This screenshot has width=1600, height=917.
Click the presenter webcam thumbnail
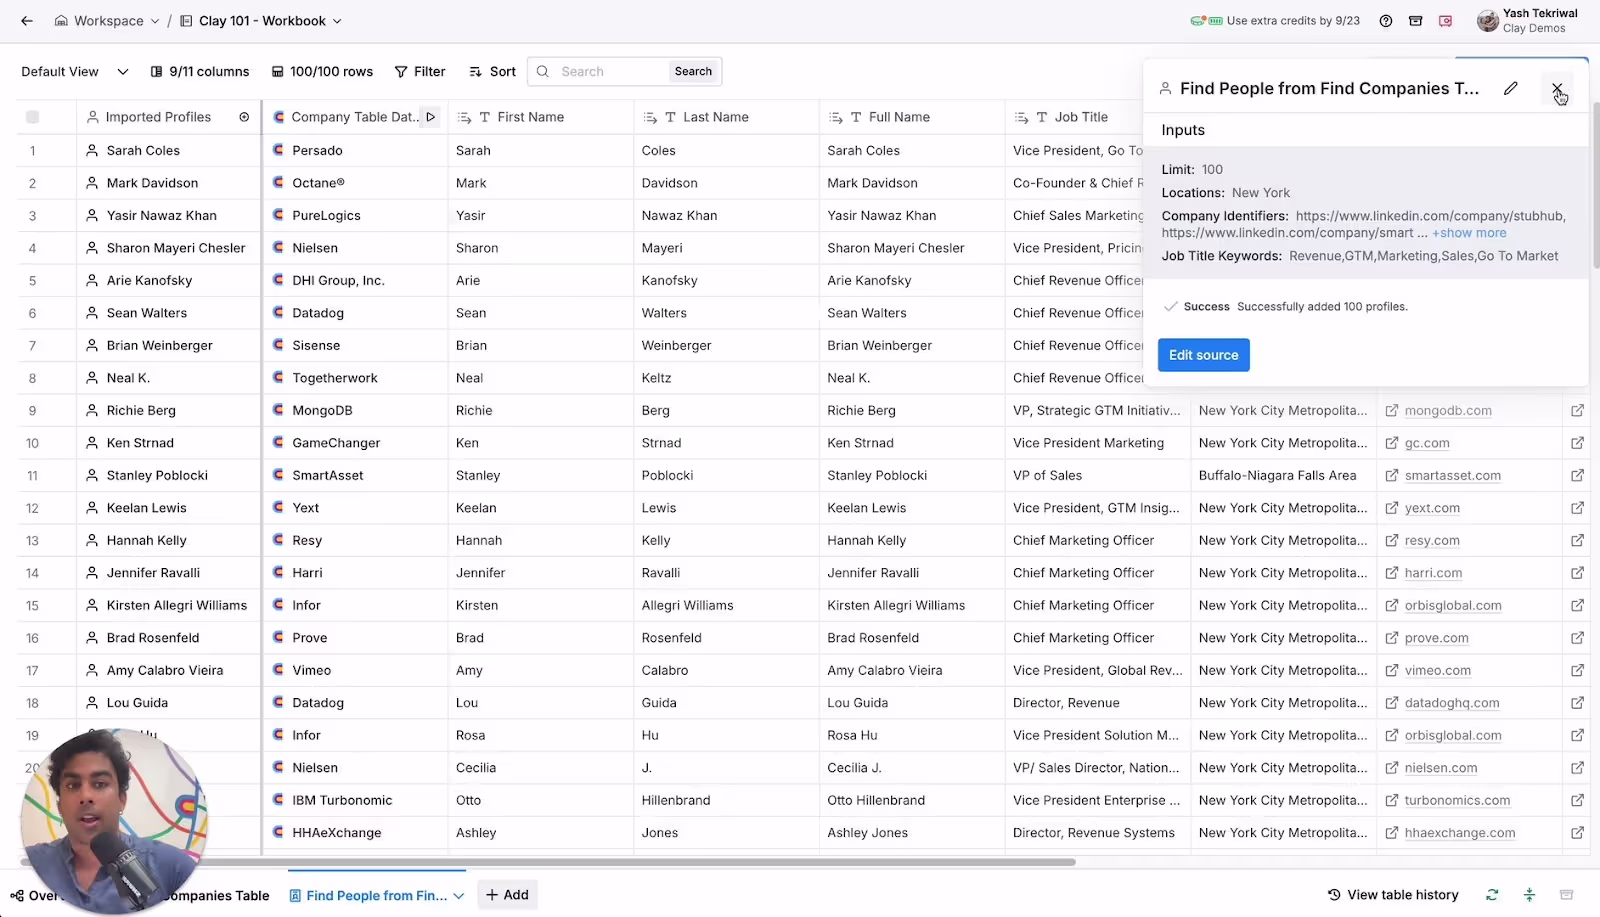coord(112,822)
